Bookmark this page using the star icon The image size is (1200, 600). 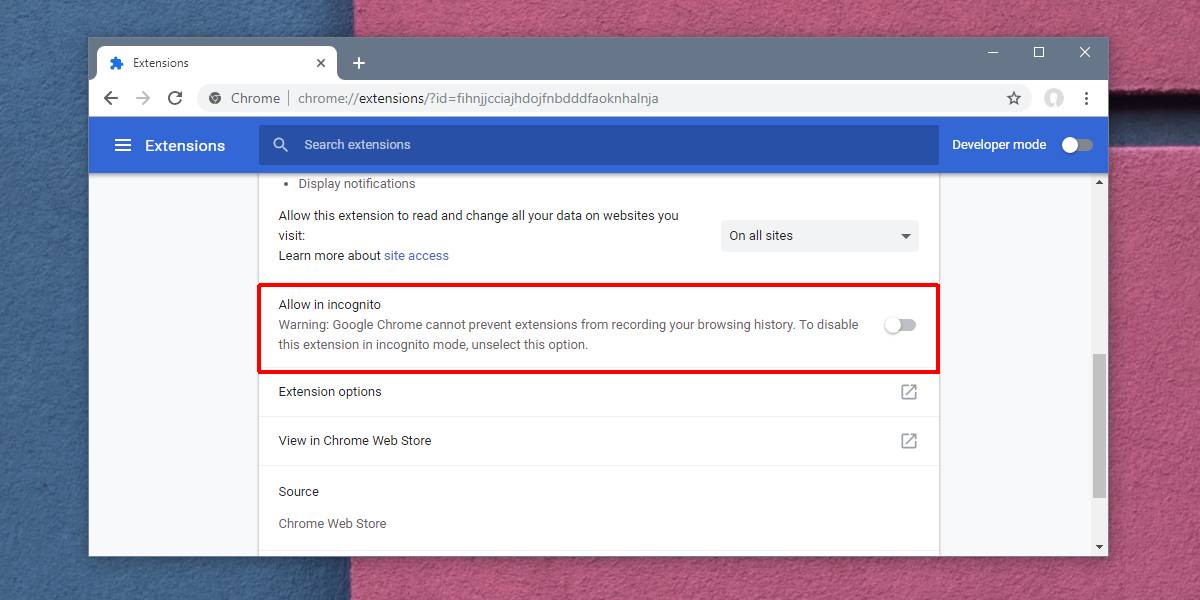click(x=1014, y=98)
